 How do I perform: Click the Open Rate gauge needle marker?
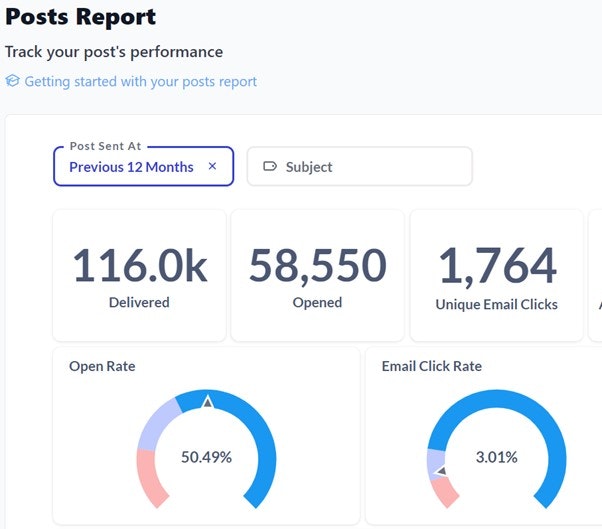[x=208, y=402]
